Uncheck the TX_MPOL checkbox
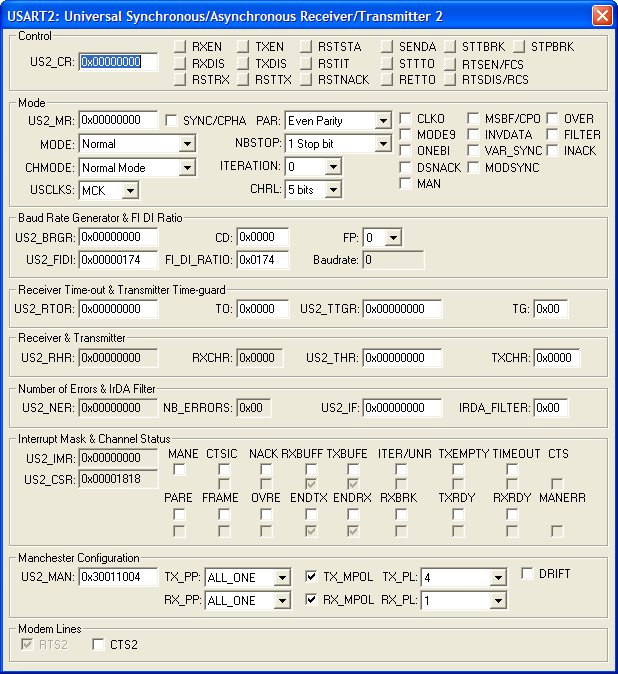The height and width of the screenshot is (674, 618). [x=311, y=576]
